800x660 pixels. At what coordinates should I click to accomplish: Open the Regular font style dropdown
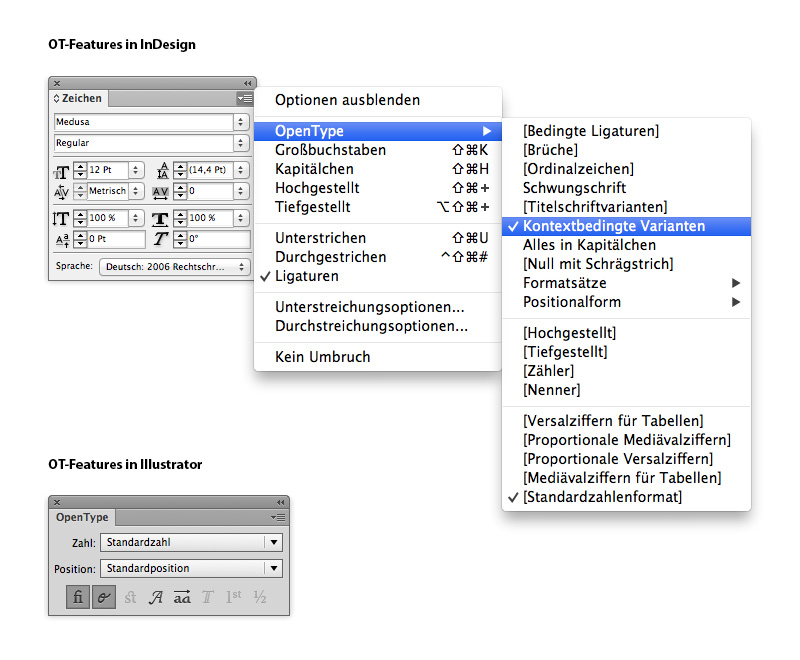point(241,143)
